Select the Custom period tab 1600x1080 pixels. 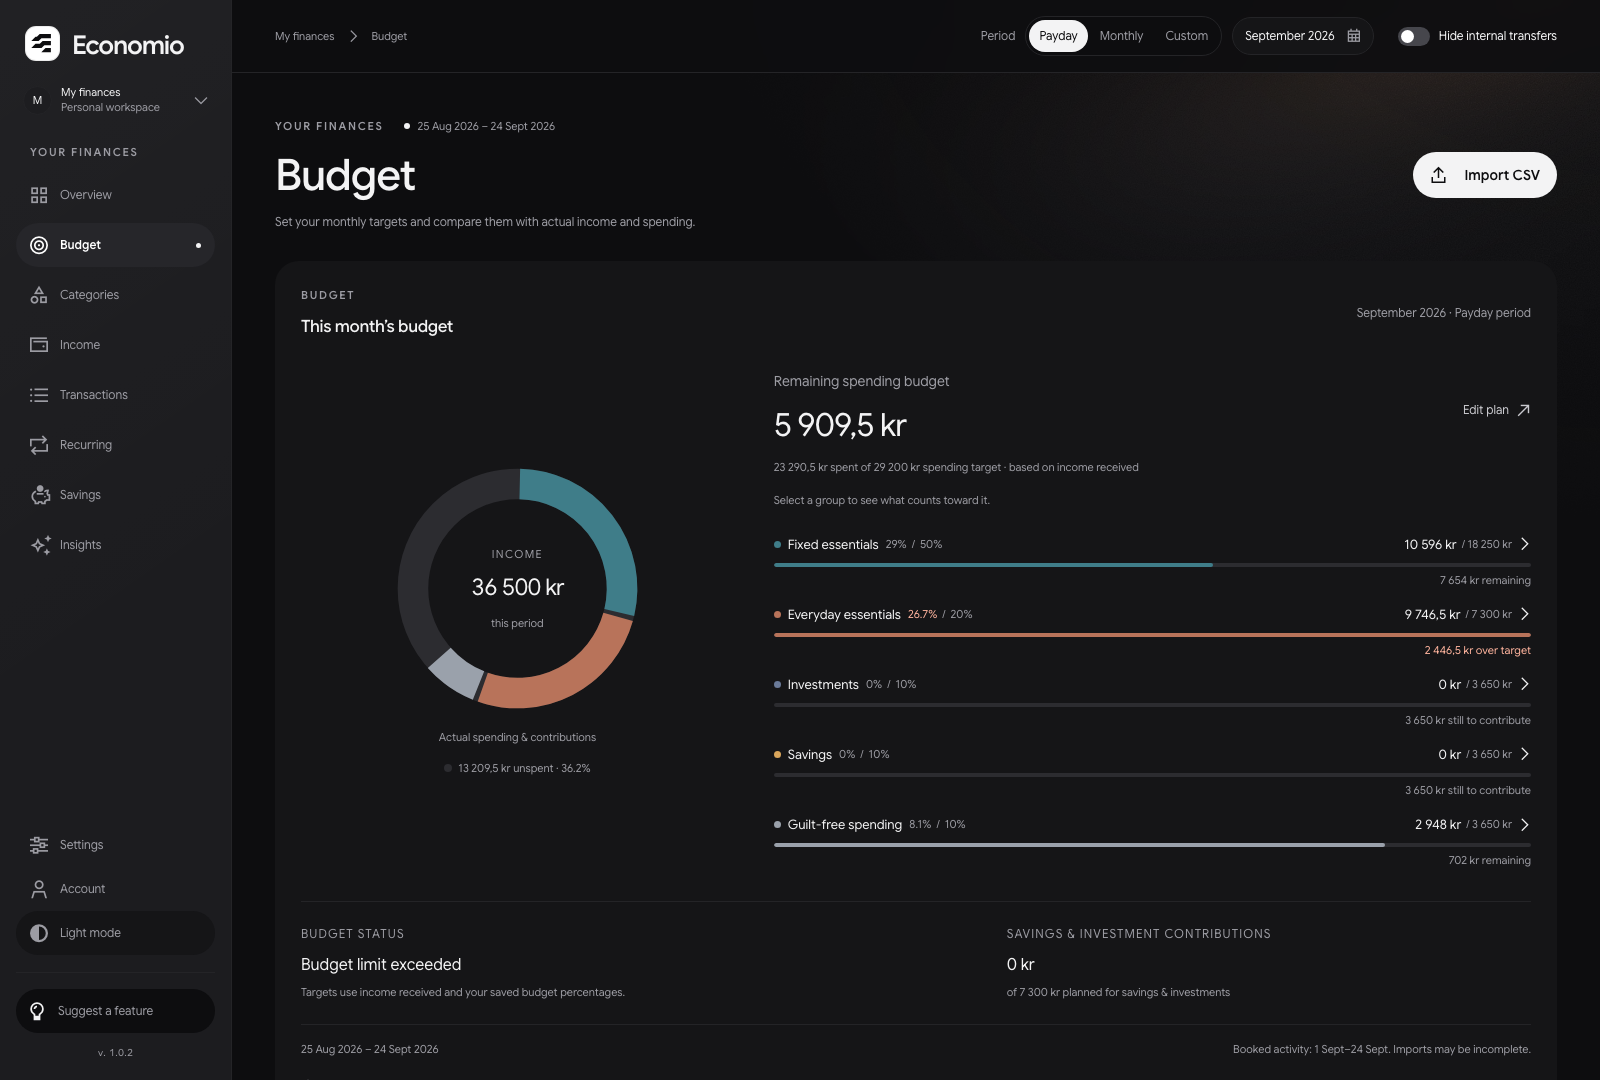click(1186, 36)
